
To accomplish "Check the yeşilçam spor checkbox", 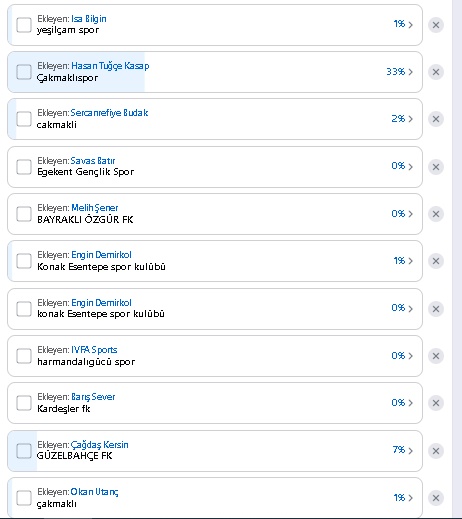I will (x=24, y=25).
